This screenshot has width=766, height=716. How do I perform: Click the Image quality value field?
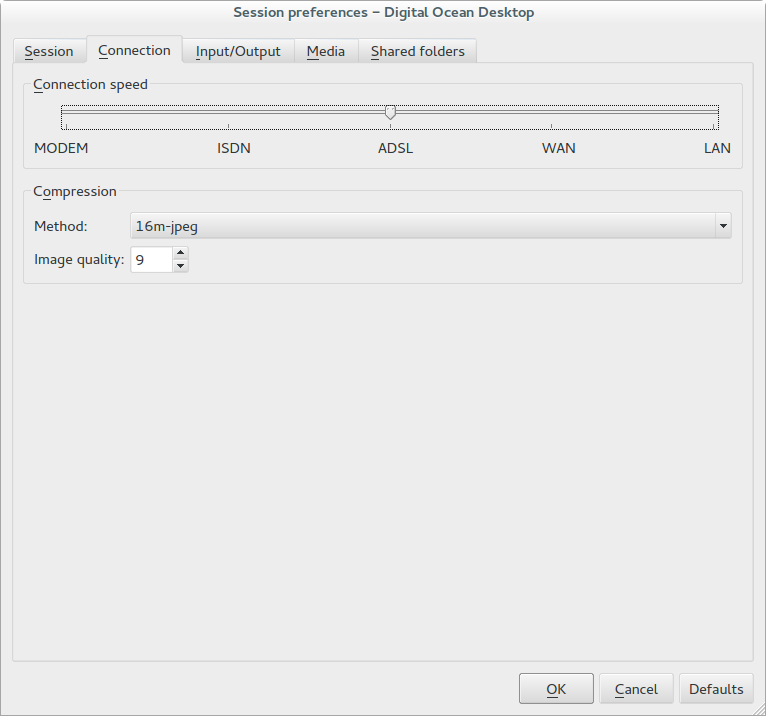[x=151, y=259]
